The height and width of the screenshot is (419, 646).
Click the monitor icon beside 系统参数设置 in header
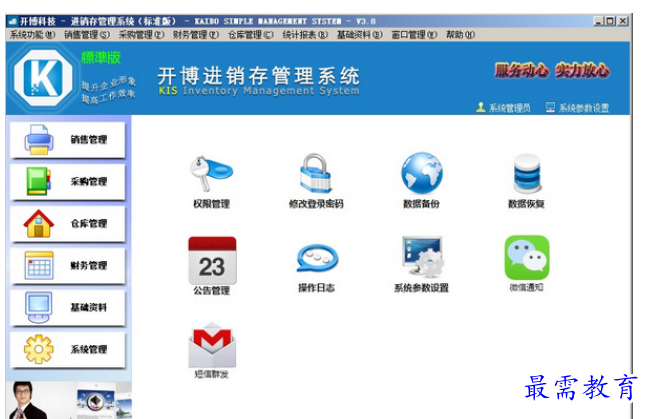pos(550,107)
